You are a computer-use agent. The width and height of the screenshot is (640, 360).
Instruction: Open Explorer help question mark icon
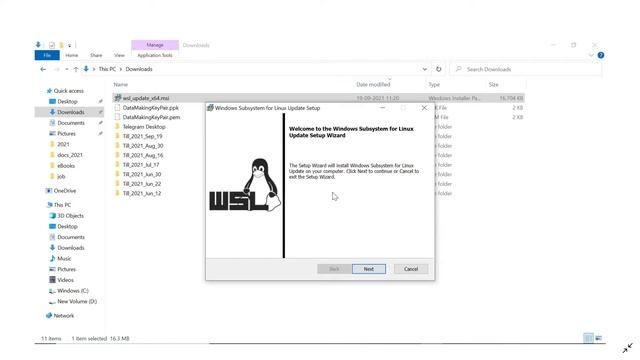pos(601,55)
